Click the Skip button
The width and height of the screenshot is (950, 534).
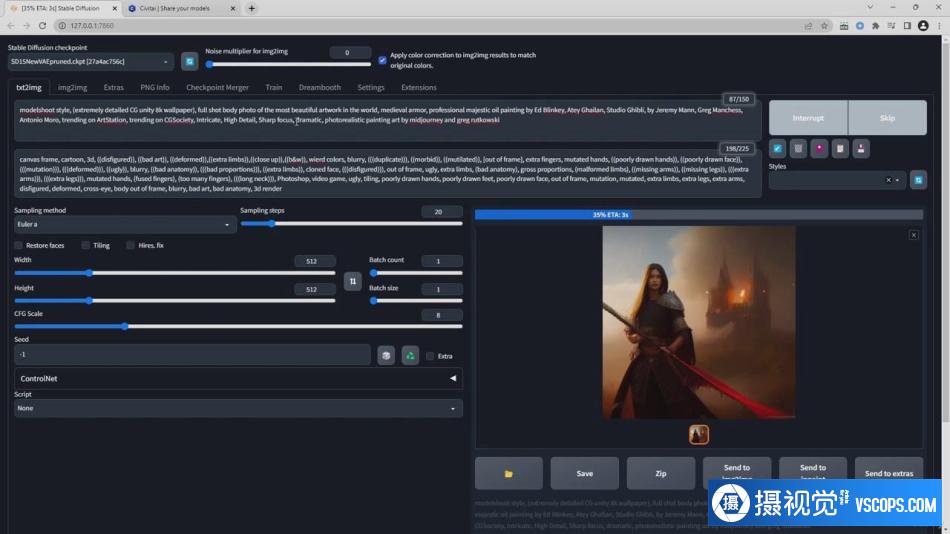(x=887, y=118)
